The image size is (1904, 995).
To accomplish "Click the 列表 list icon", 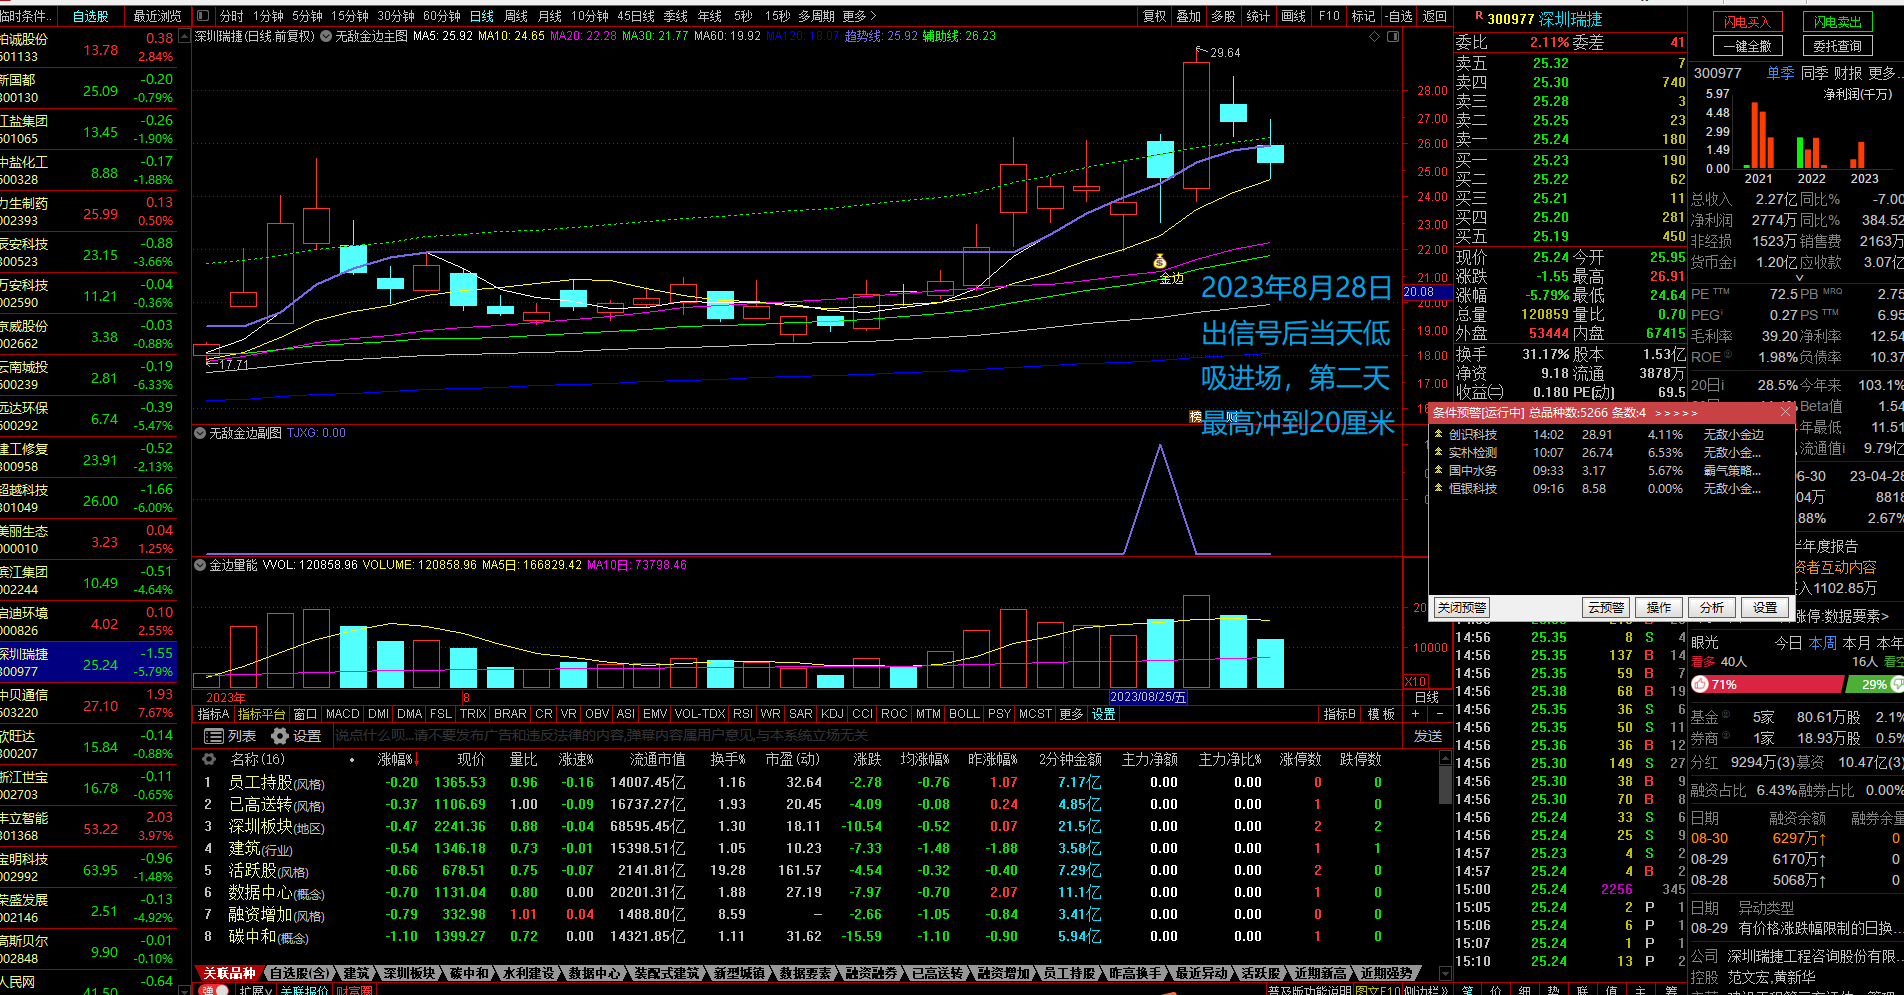I will point(213,736).
